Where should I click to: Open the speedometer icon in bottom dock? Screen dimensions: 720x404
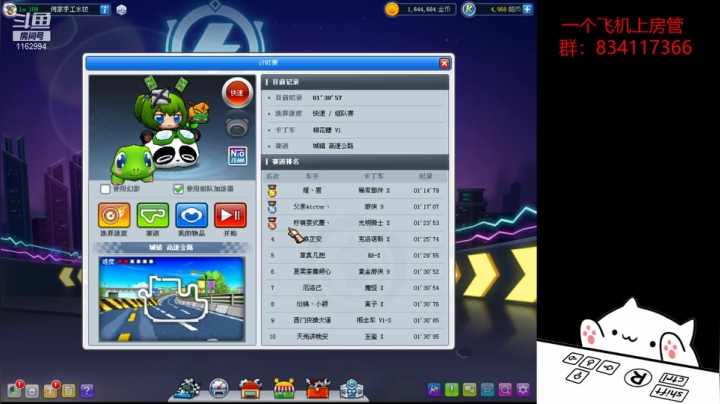coord(219,388)
